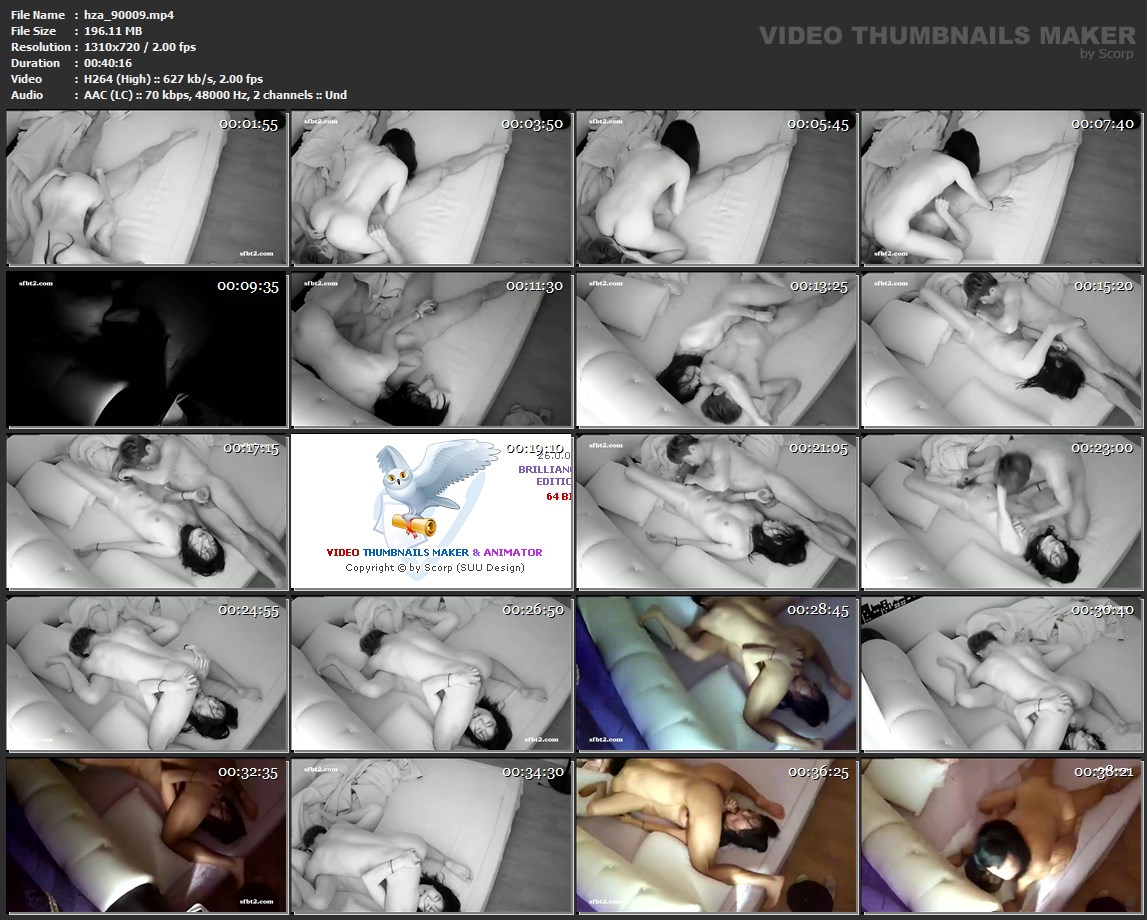Select the thumbnail stamped 00:23:00

[1001, 512]
